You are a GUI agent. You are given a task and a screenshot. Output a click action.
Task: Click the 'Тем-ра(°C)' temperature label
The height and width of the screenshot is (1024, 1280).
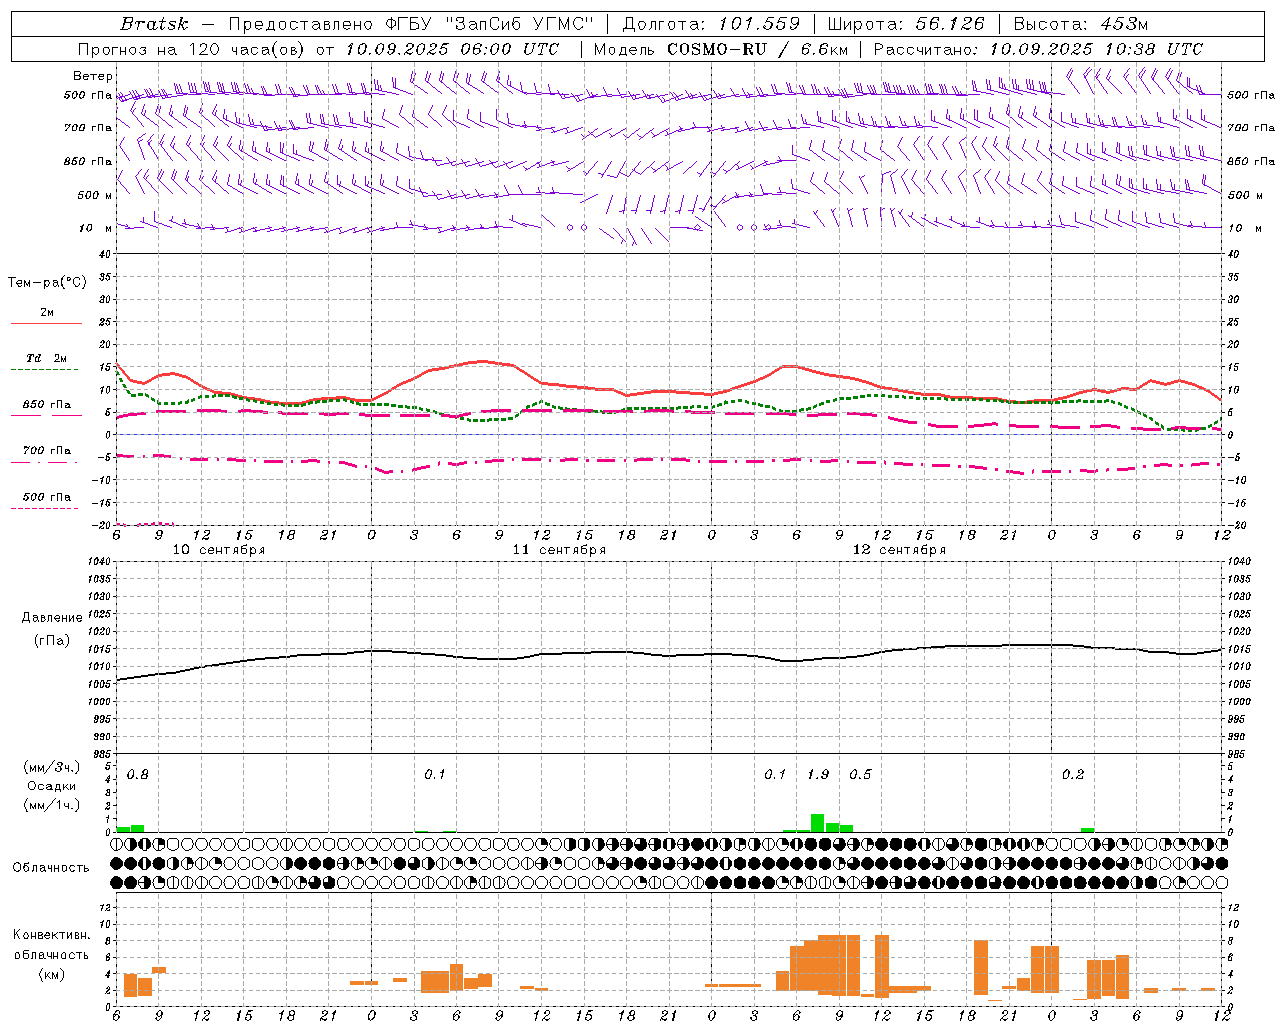[x=47, y=283]
